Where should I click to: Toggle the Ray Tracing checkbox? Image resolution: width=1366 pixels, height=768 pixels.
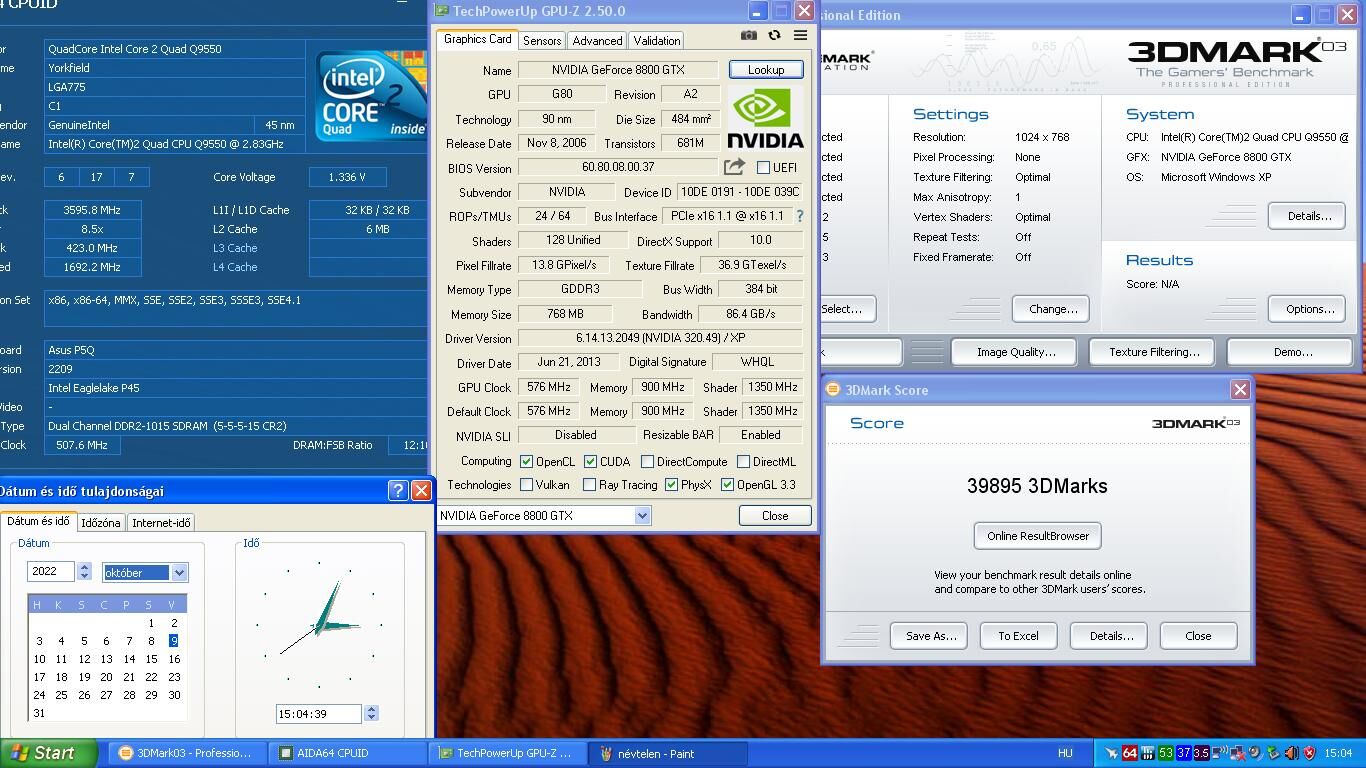(589, 484)
